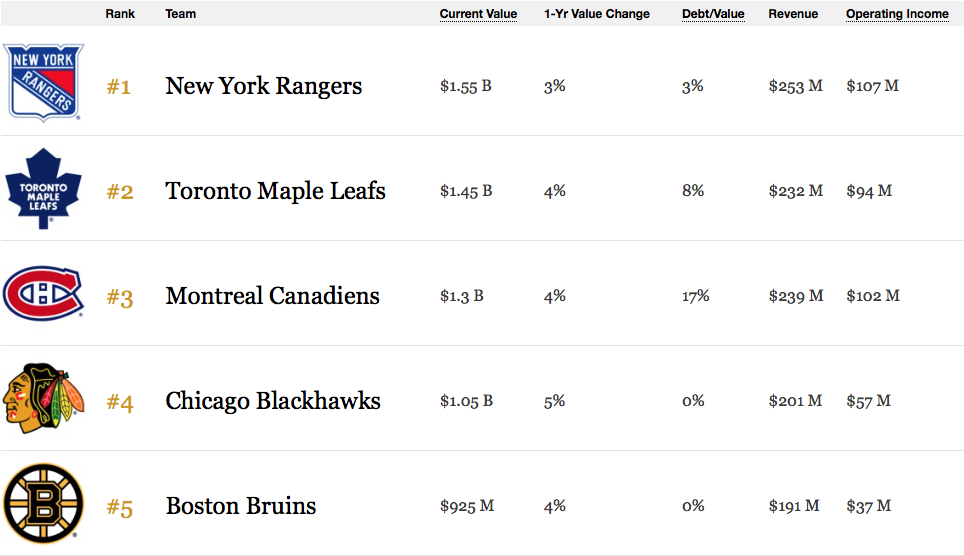The height and width of the screenshot is (556, 964).
Task: Sort by Debt/Value column header
Action: (x=713, y=14)
